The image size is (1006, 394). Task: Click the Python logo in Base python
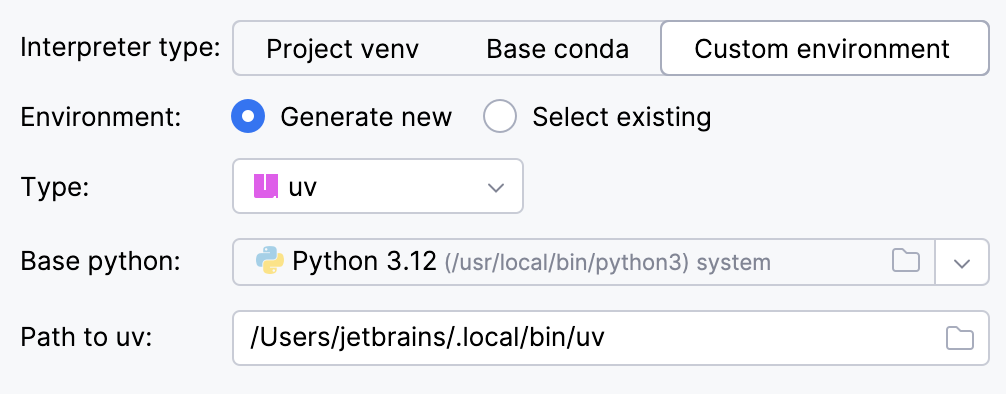(269, 262)
